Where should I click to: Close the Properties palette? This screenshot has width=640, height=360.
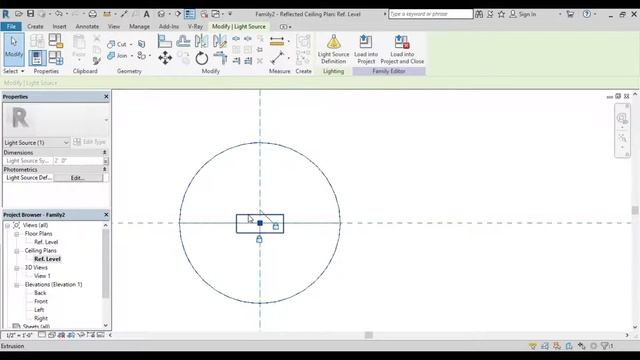106,97
